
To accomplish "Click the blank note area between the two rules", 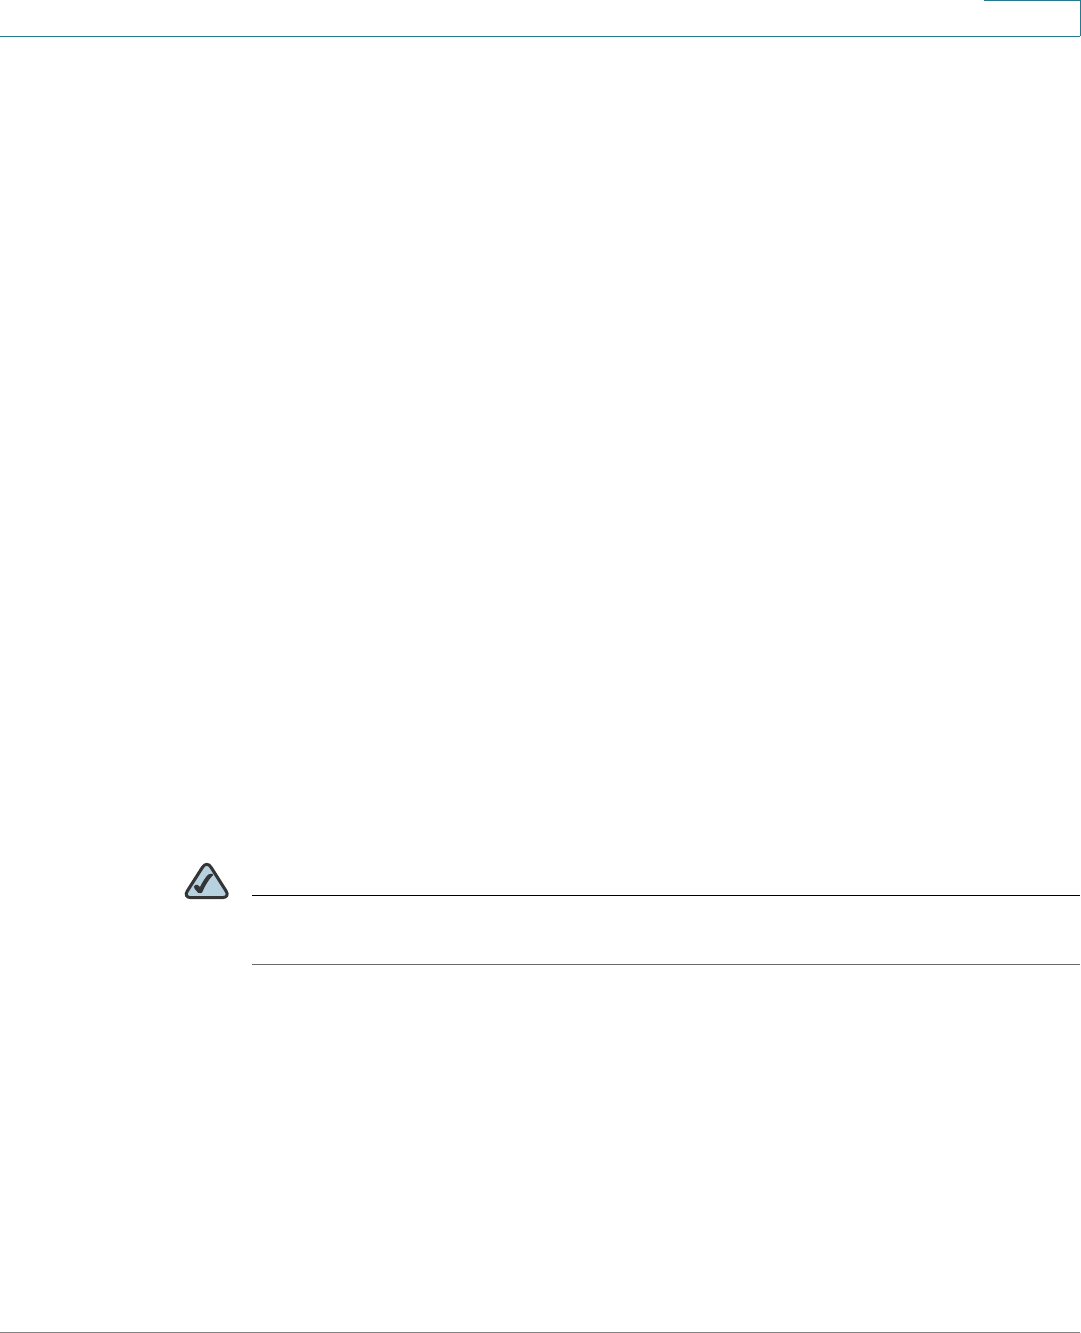I will point(665,930).
